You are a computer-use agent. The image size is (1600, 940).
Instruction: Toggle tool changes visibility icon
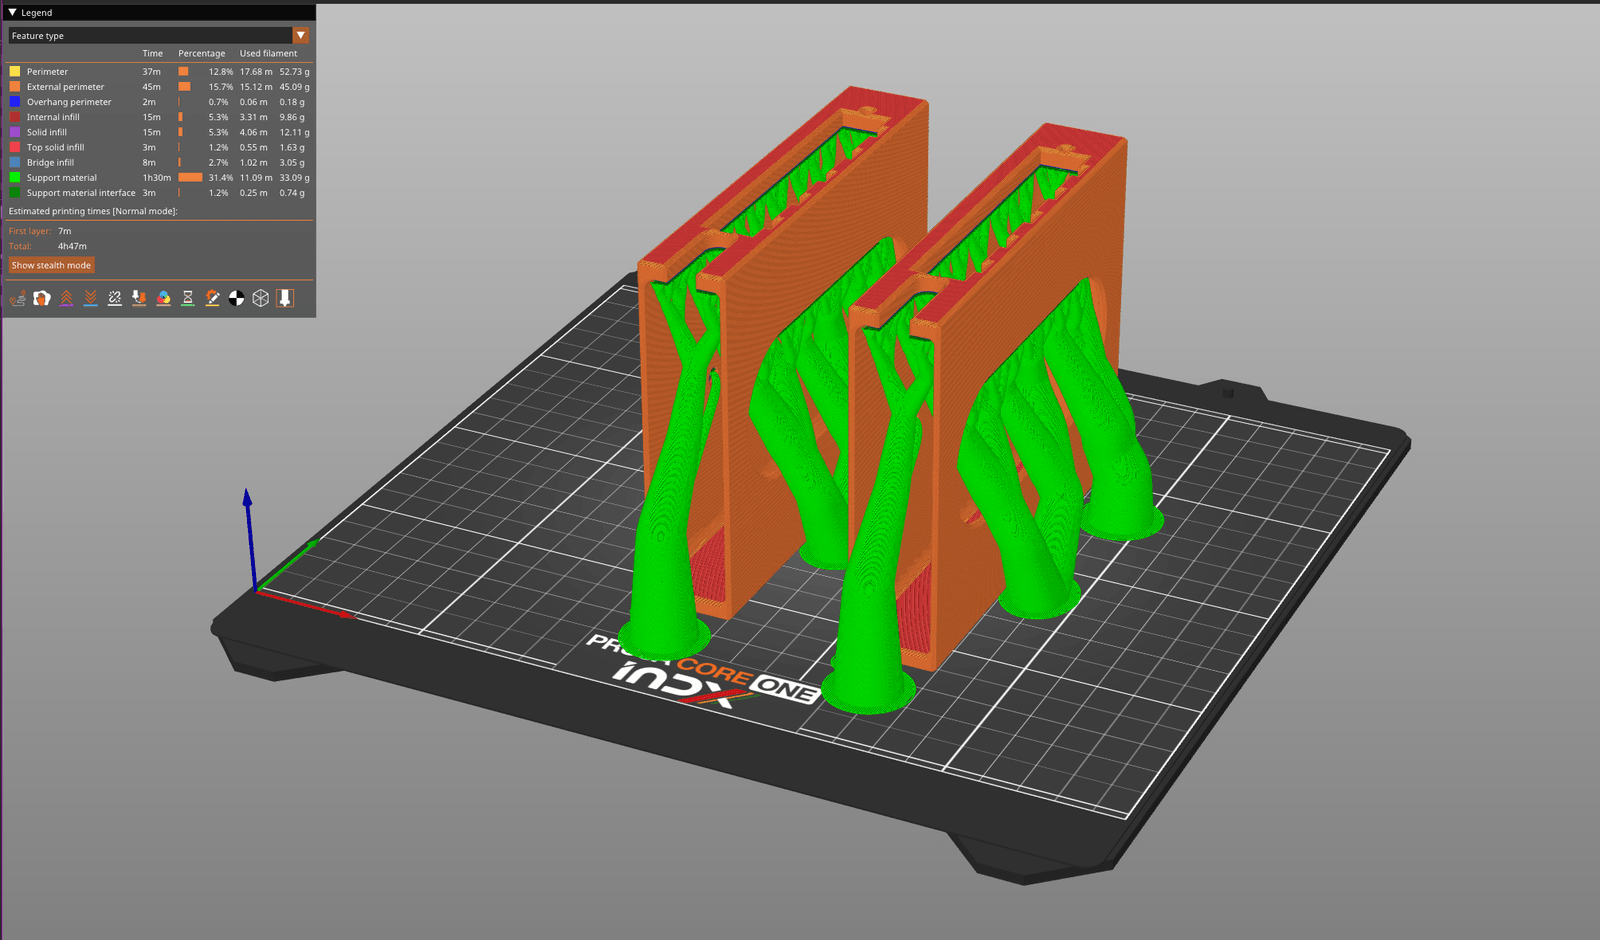point(139,298)
